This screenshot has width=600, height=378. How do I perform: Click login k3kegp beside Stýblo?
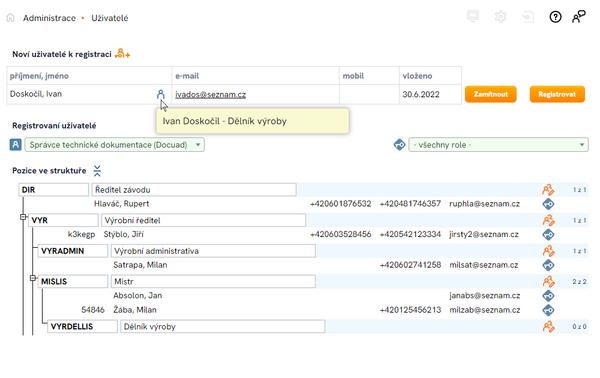(81, 235)
